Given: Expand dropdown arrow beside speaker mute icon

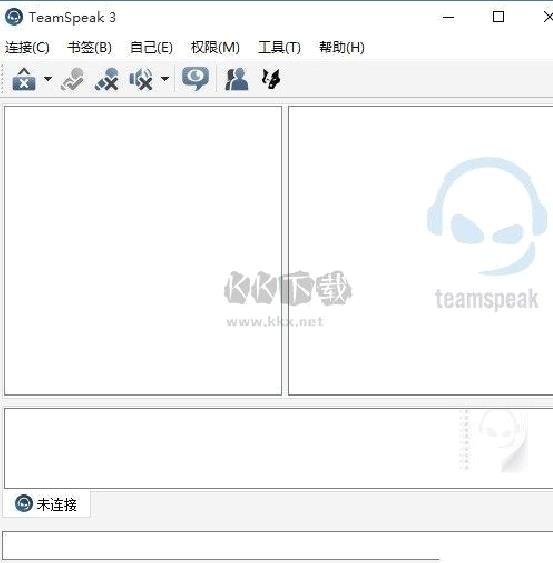Looking at the screenshot, I should [x=165, y=79].
